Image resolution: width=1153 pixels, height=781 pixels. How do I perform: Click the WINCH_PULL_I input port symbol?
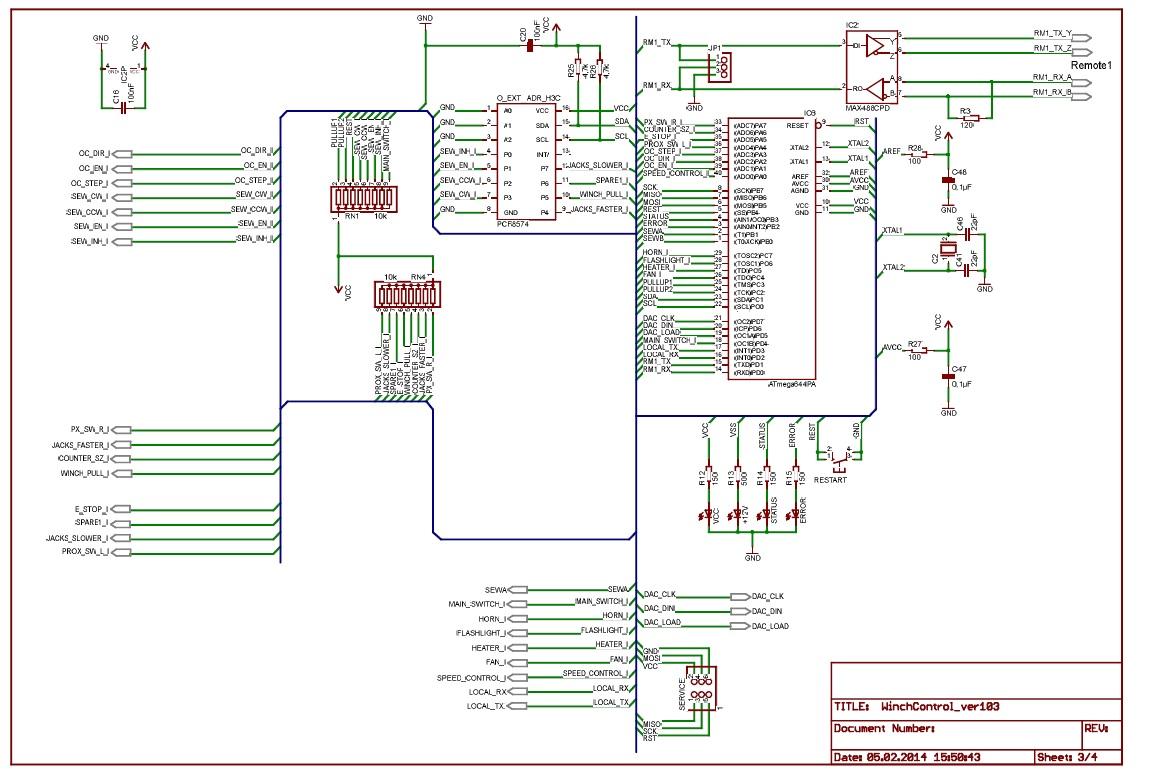tap(121, 473)
